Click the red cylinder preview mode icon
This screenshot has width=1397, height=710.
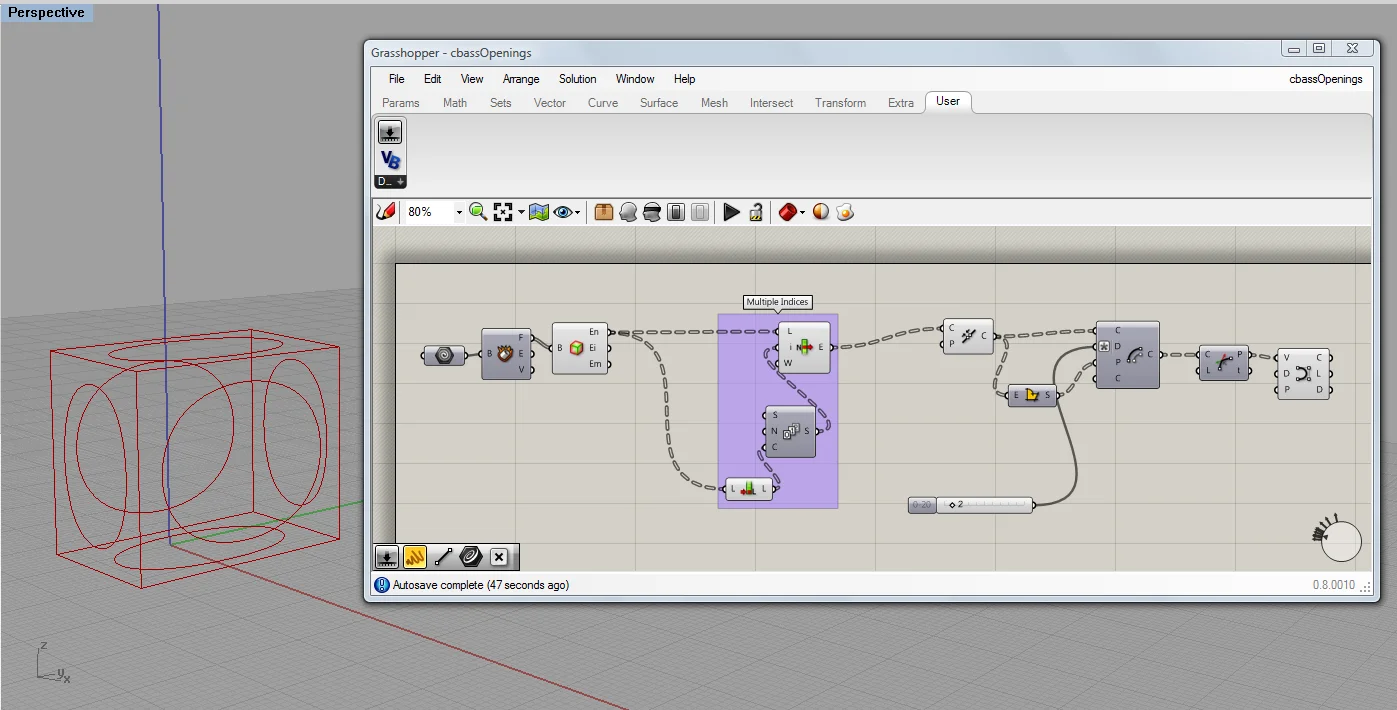coord(788,212)
